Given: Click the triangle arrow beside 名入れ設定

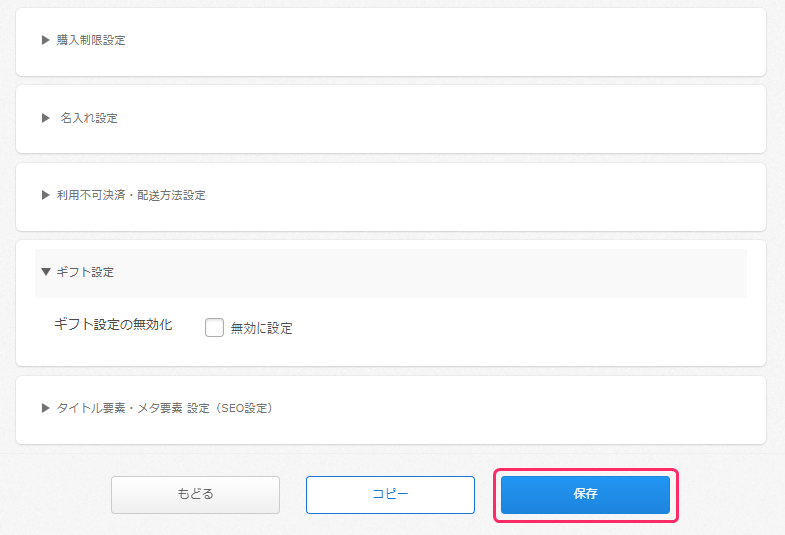Looking at the screenshot, I should (x=45, y=118).
